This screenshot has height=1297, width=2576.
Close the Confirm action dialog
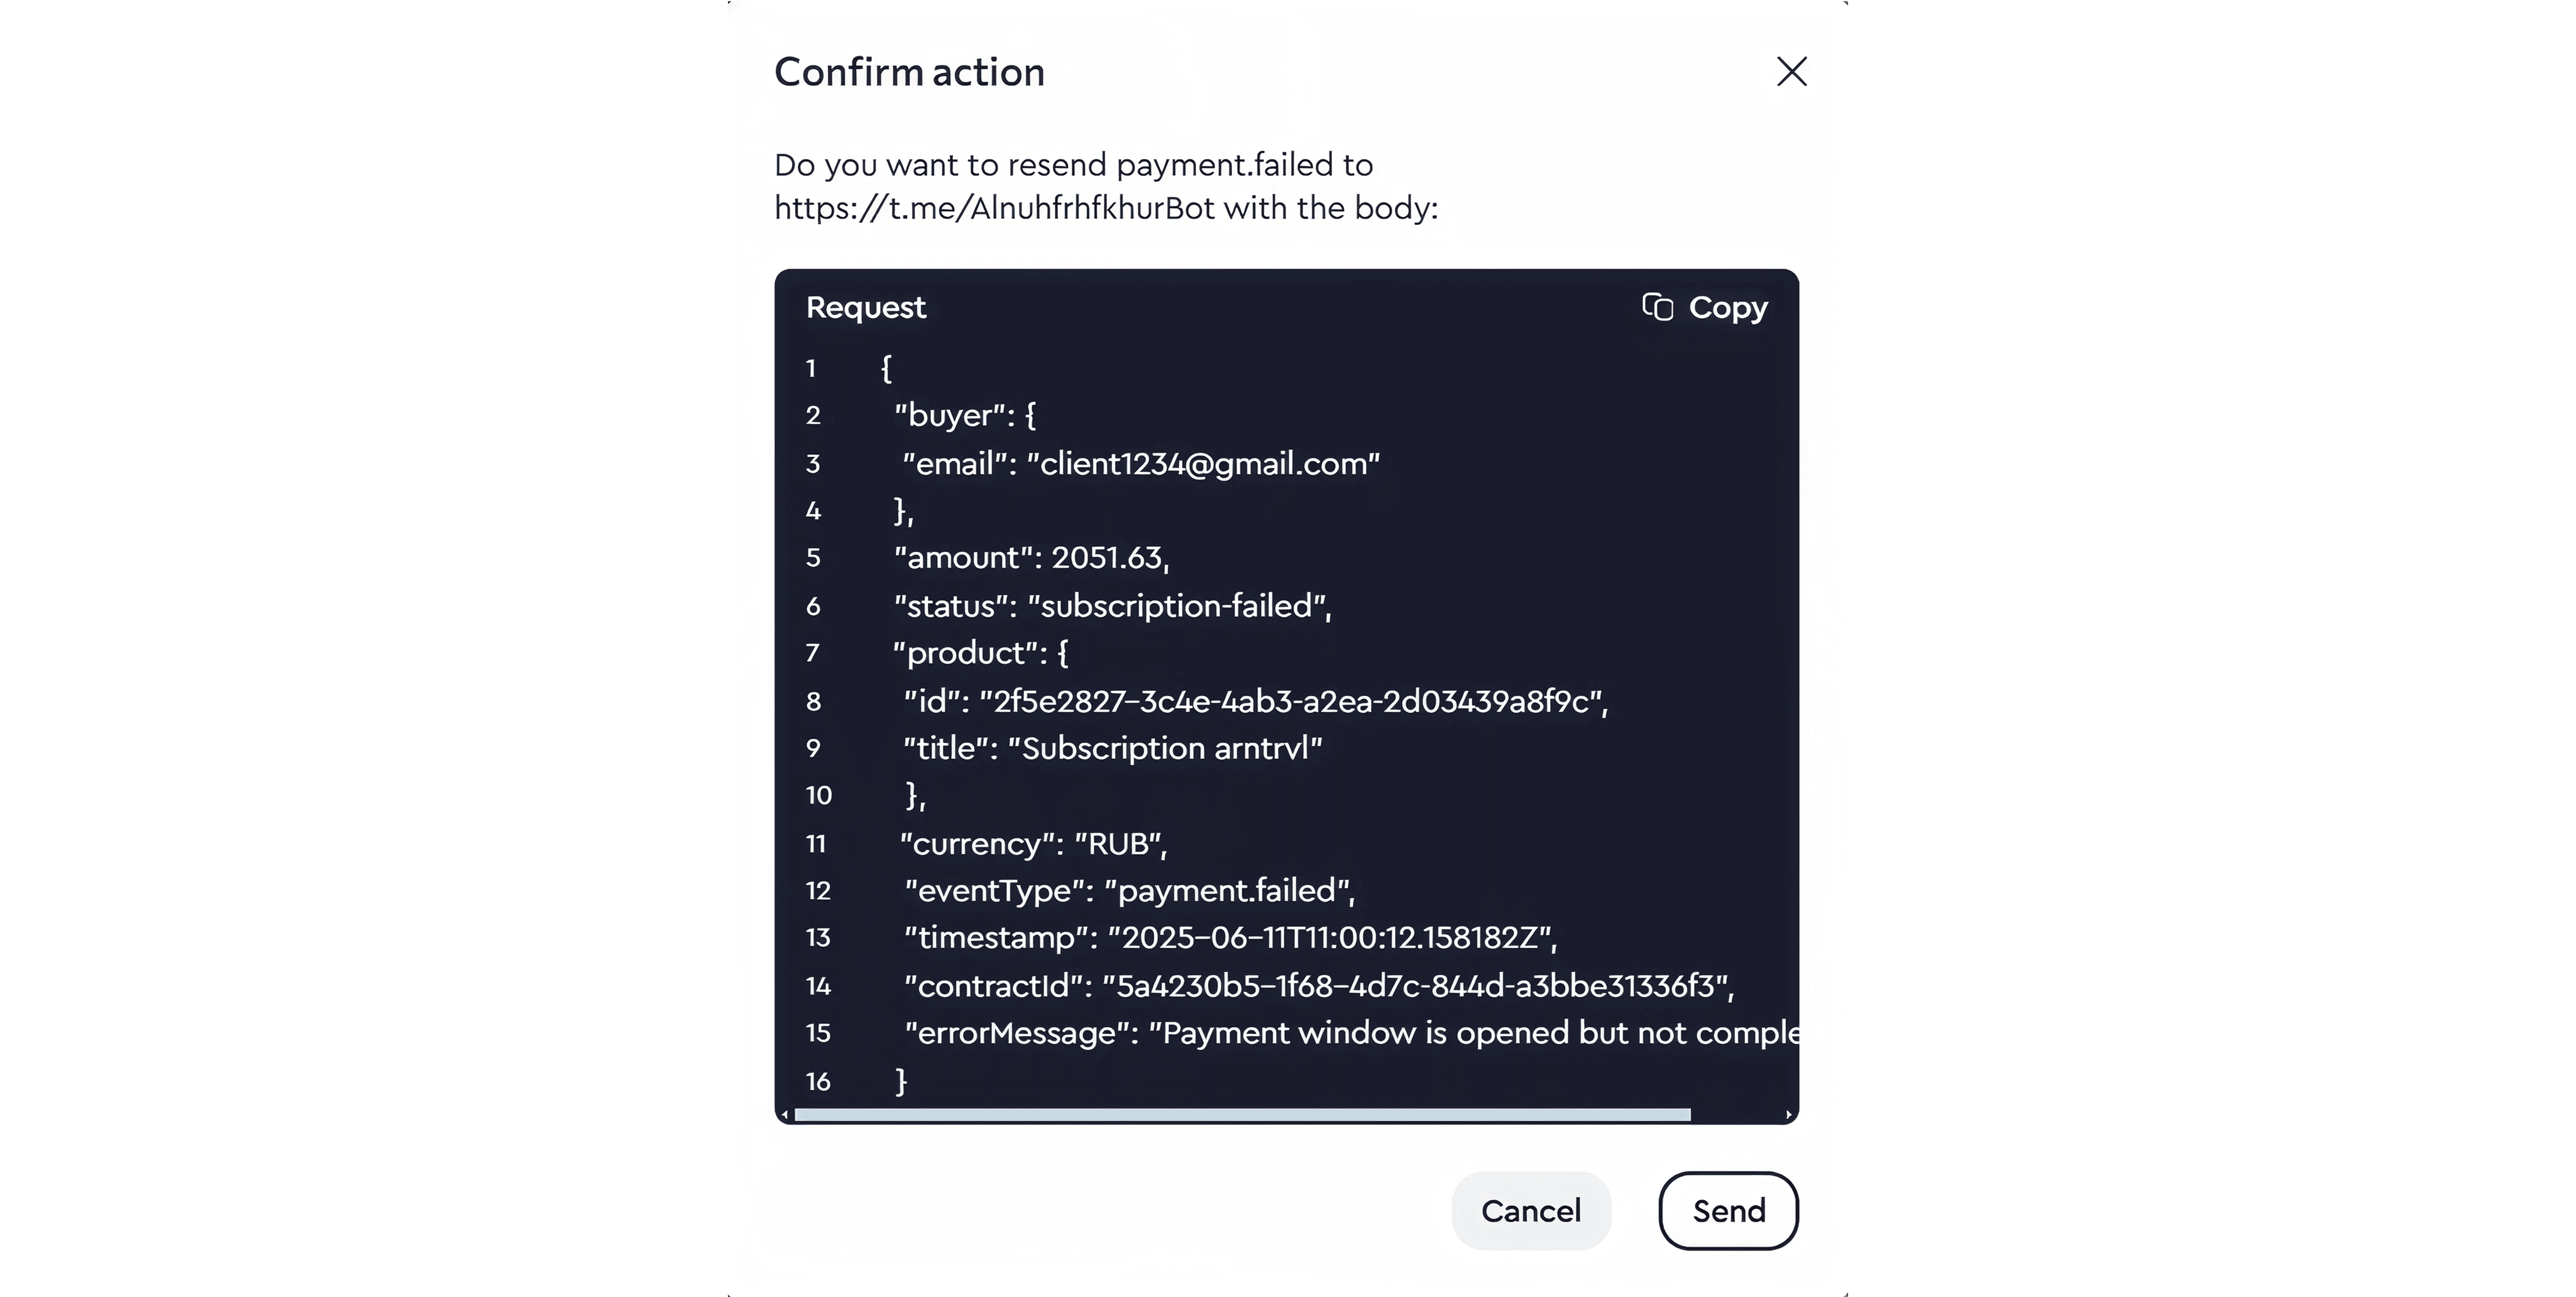[1791, 71]
